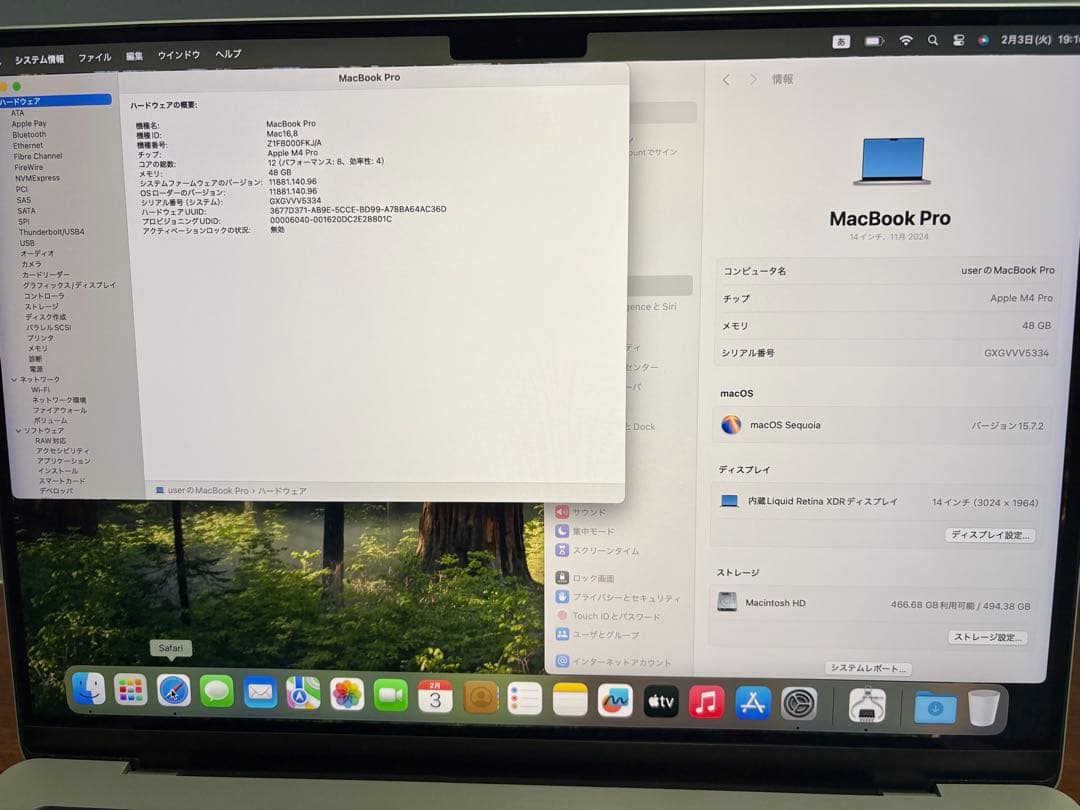Click the battery status icon
This screenshot has height=810, width=1080.
pyautogui.click(x=874, y=41)
